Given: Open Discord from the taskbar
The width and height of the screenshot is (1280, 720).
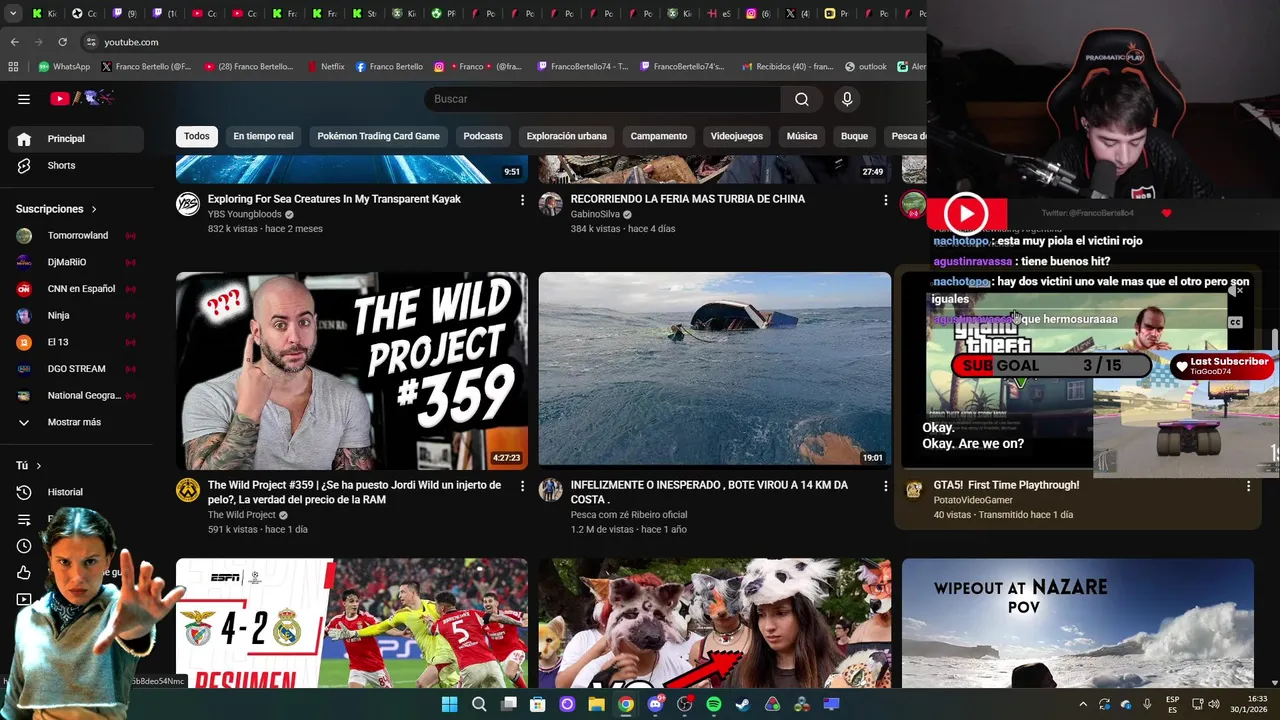Looking at the screenshot, I should click(655, 704).
